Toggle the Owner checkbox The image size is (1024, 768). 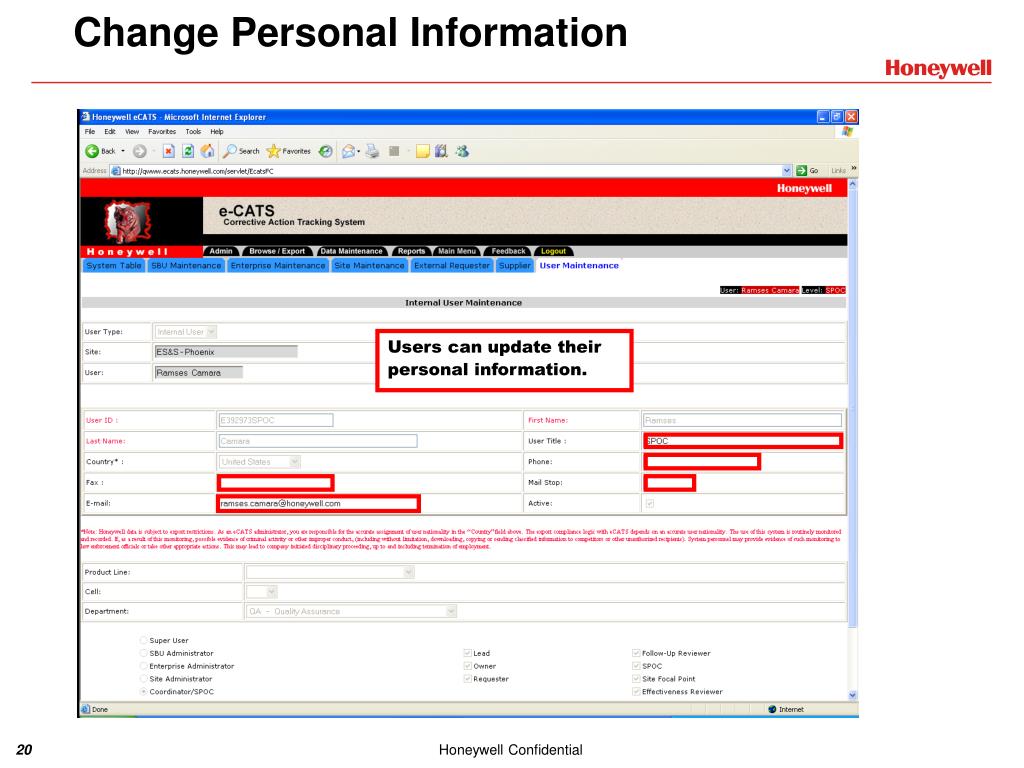[468, 666]
